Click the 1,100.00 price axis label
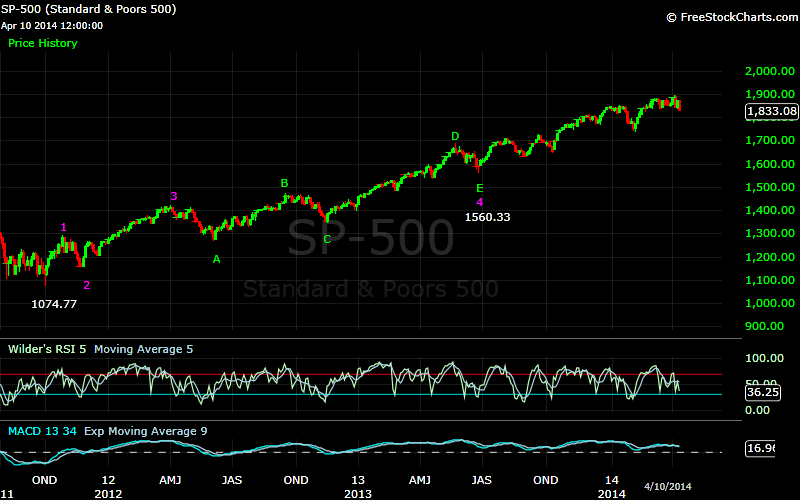The height and width of the screenshot is (500, 800). pyautogui.click(x=770, y=280)
